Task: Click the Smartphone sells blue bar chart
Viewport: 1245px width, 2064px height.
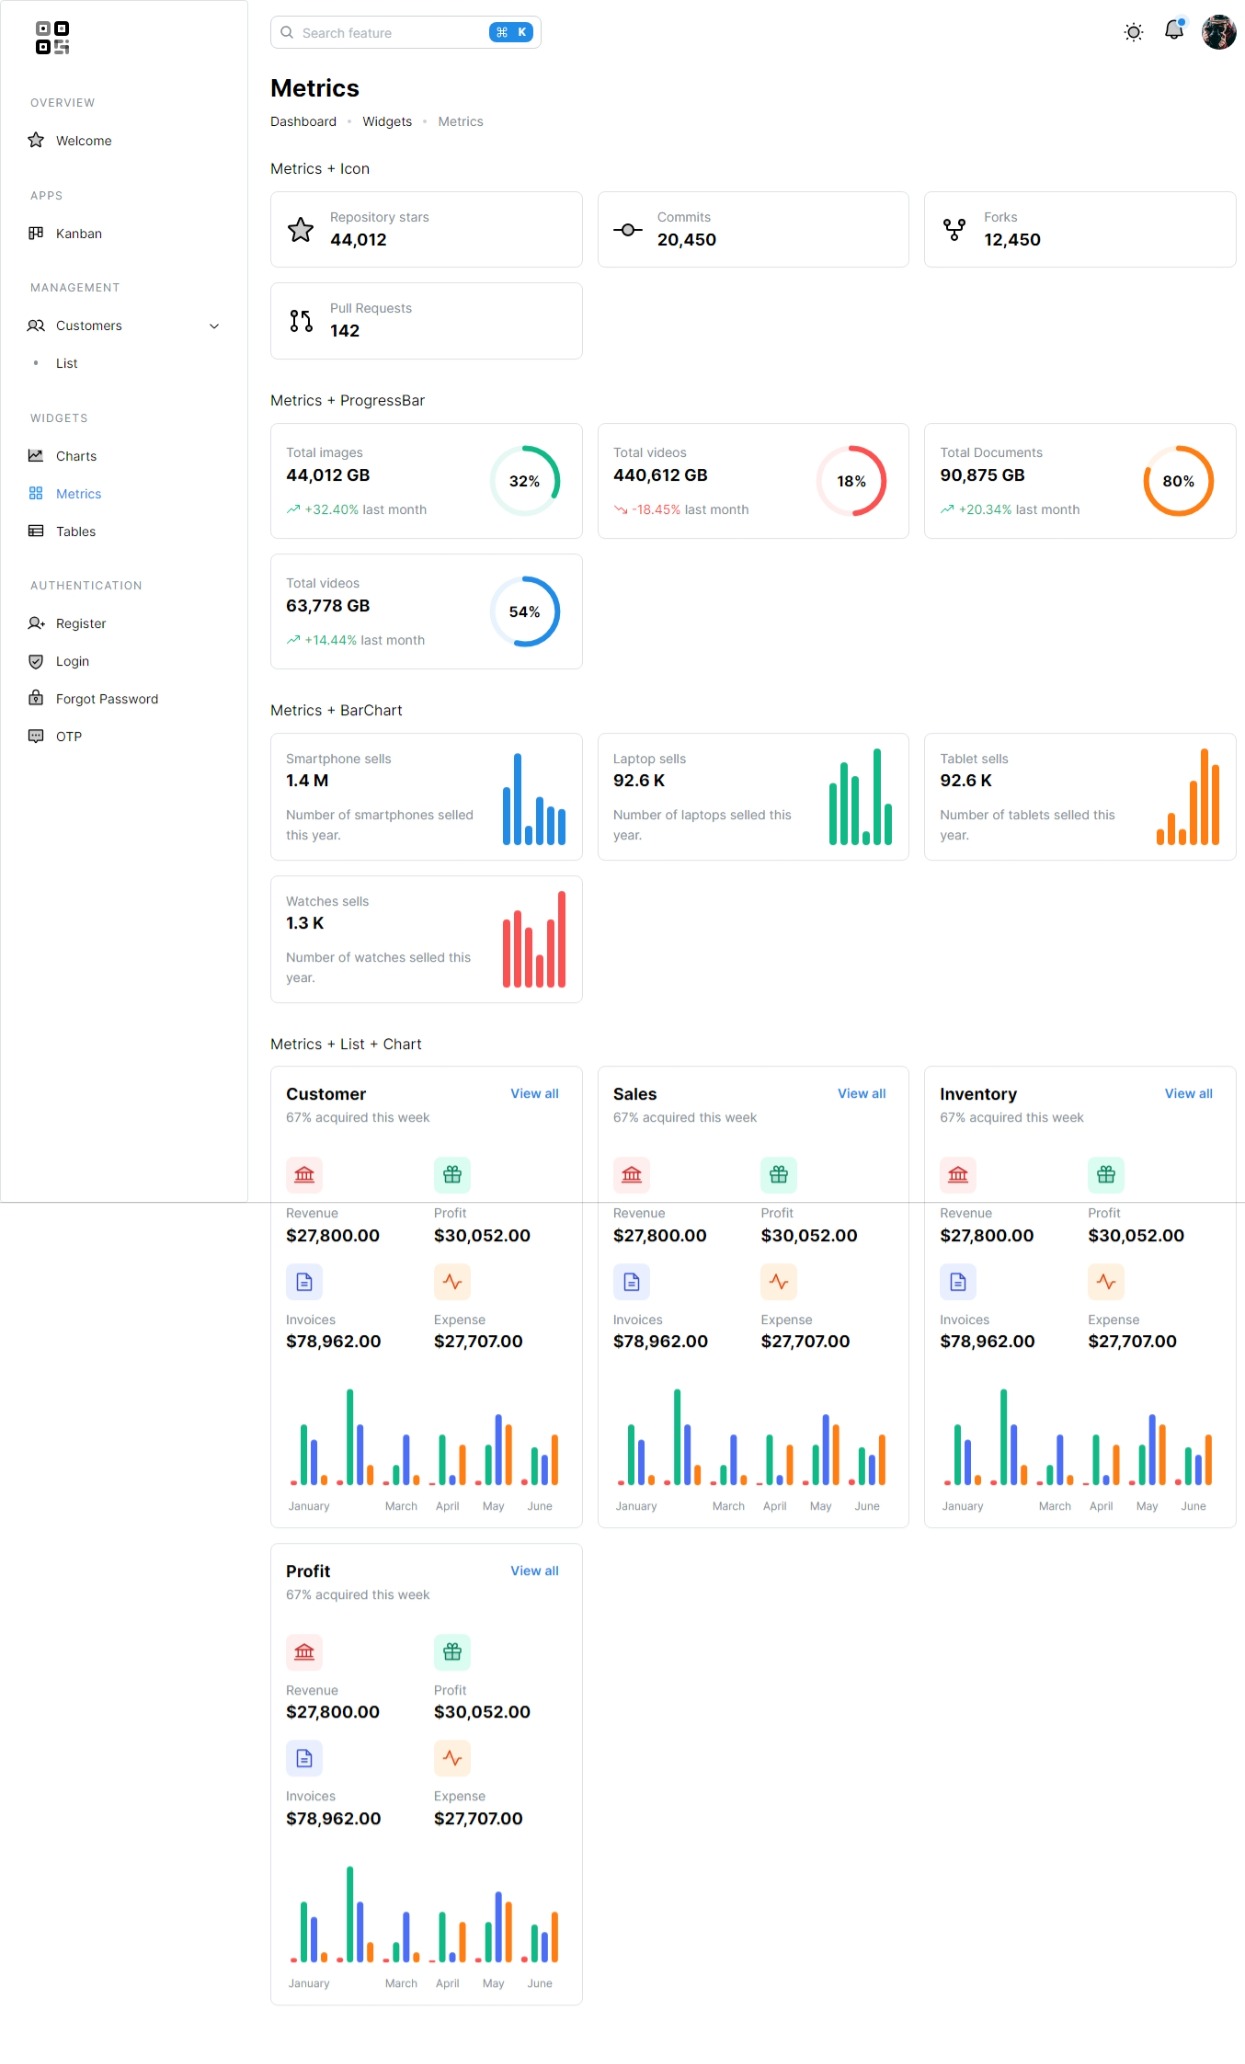Action: coord(534,799)
